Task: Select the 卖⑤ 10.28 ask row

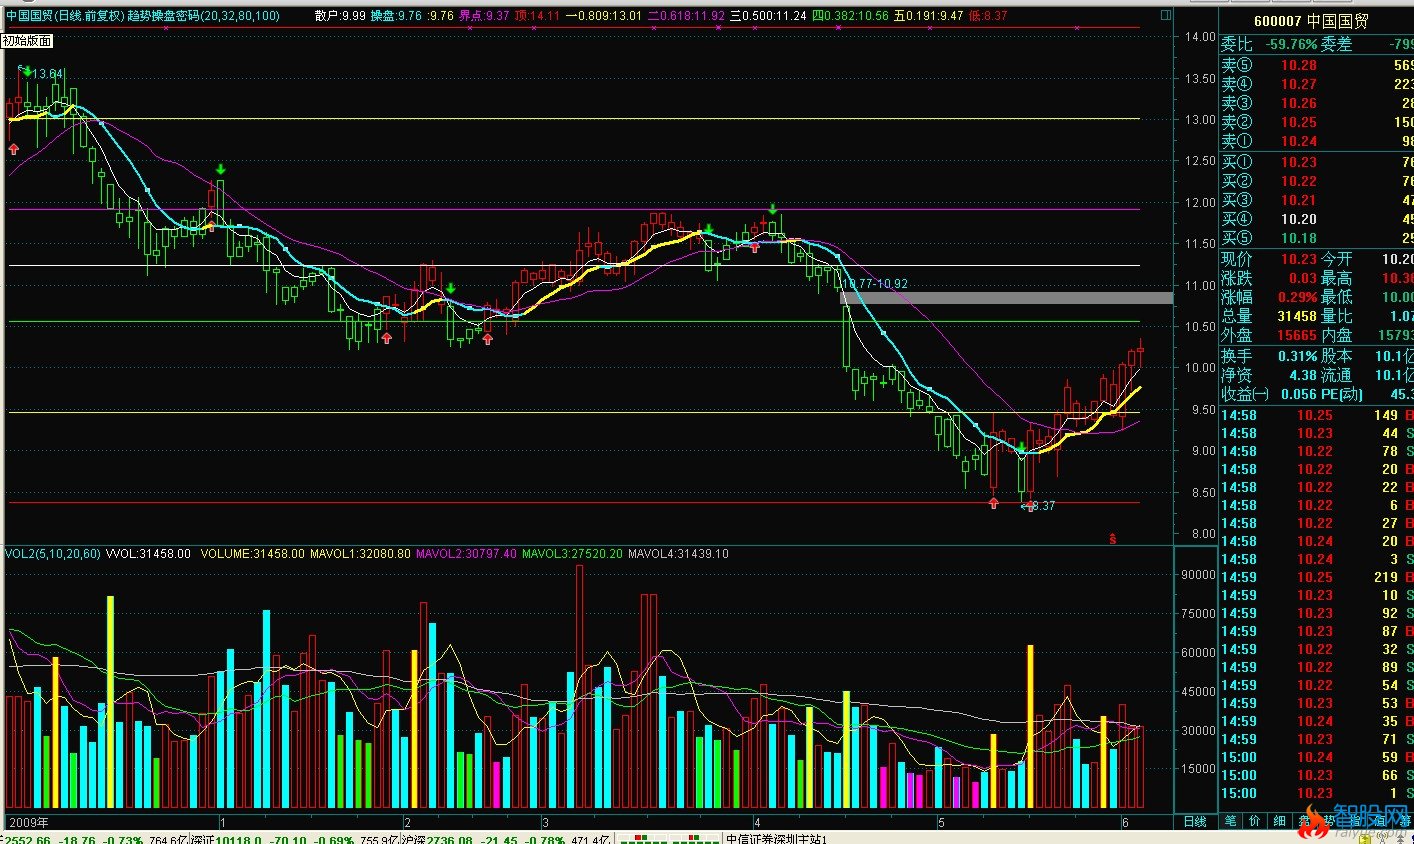Action: click(x=1317, y=65)
